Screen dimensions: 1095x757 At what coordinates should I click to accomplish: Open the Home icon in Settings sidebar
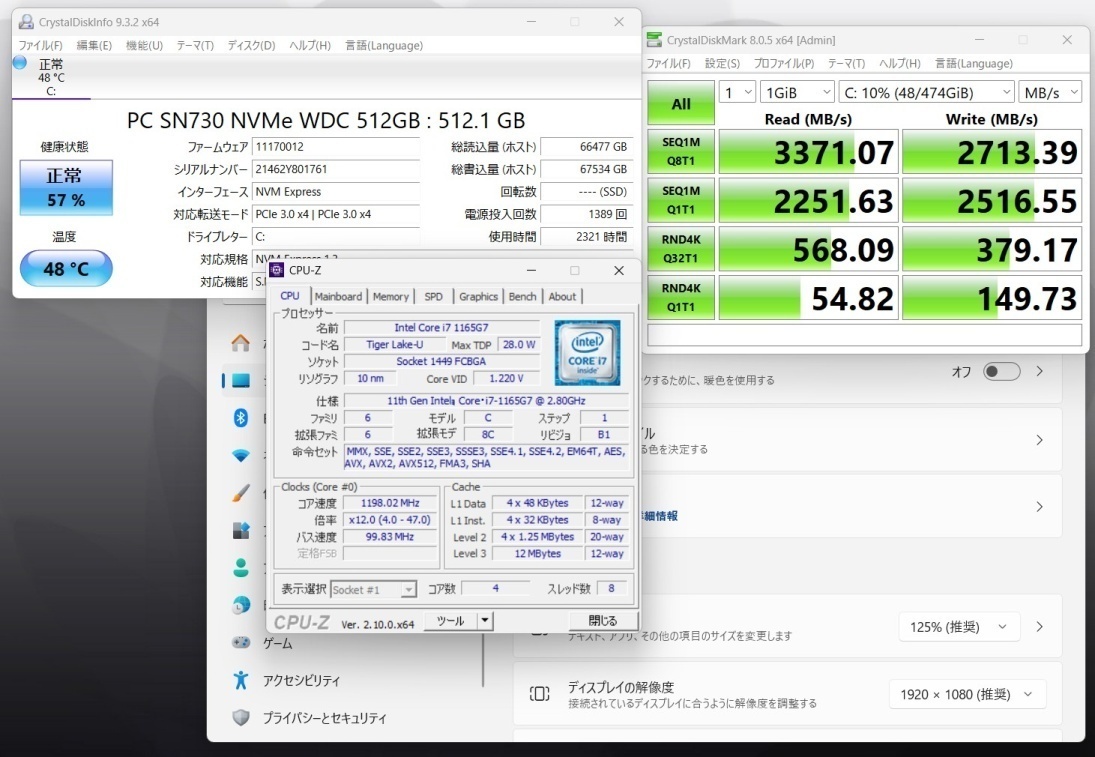coord(241,343)
